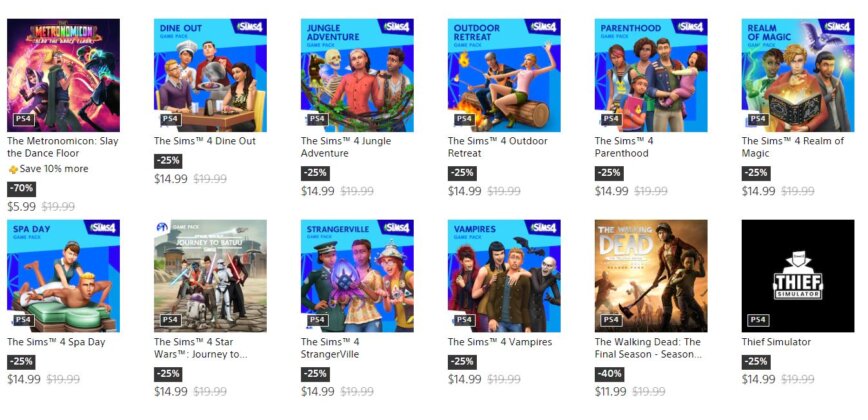View the Vampires game pack cover

pyautogui.click(x=504, y=276)
